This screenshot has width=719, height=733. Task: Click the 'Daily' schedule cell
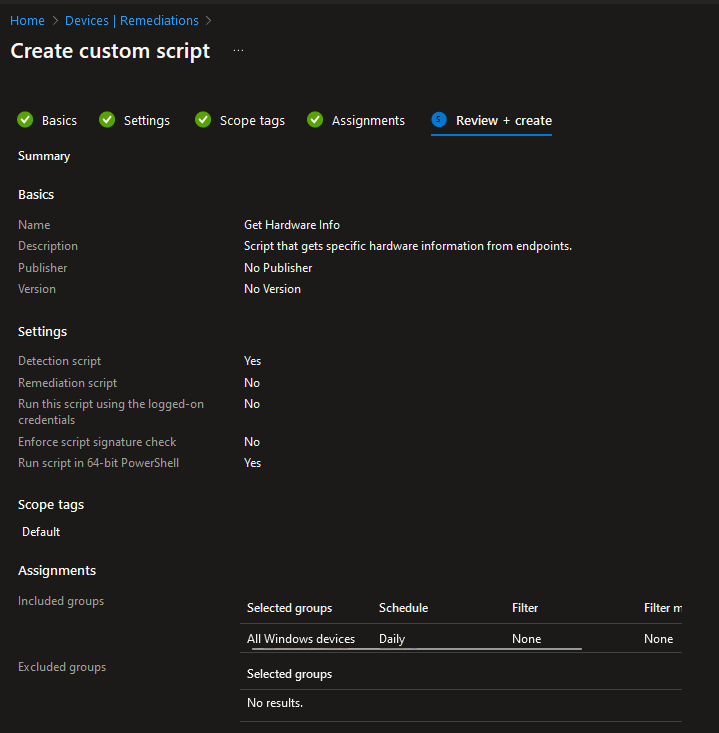(x=392, y=639)
